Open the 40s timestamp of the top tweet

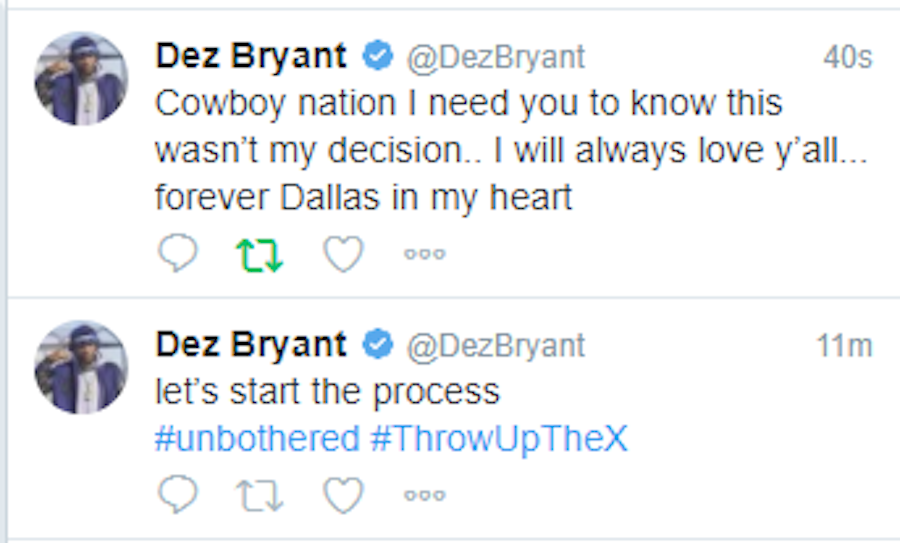click(847, 58)
